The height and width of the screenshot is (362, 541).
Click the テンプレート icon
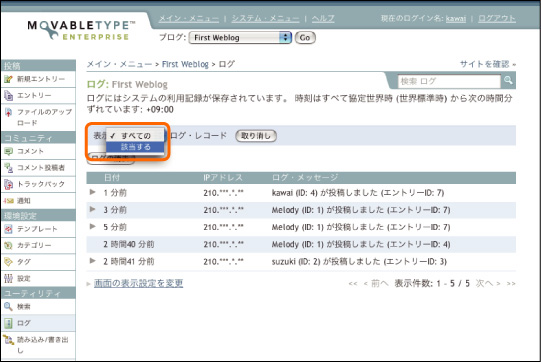coord(8,229)
